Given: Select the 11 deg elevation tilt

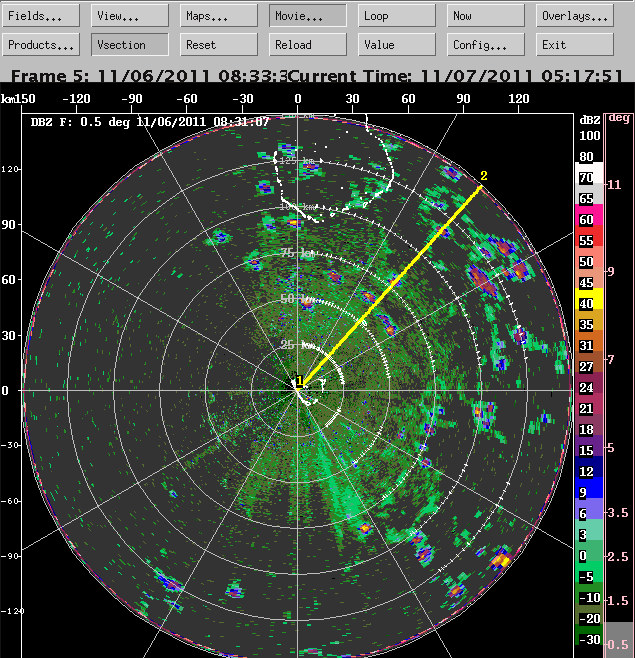Looking at the screenshot, I should (x=614, y=185).
